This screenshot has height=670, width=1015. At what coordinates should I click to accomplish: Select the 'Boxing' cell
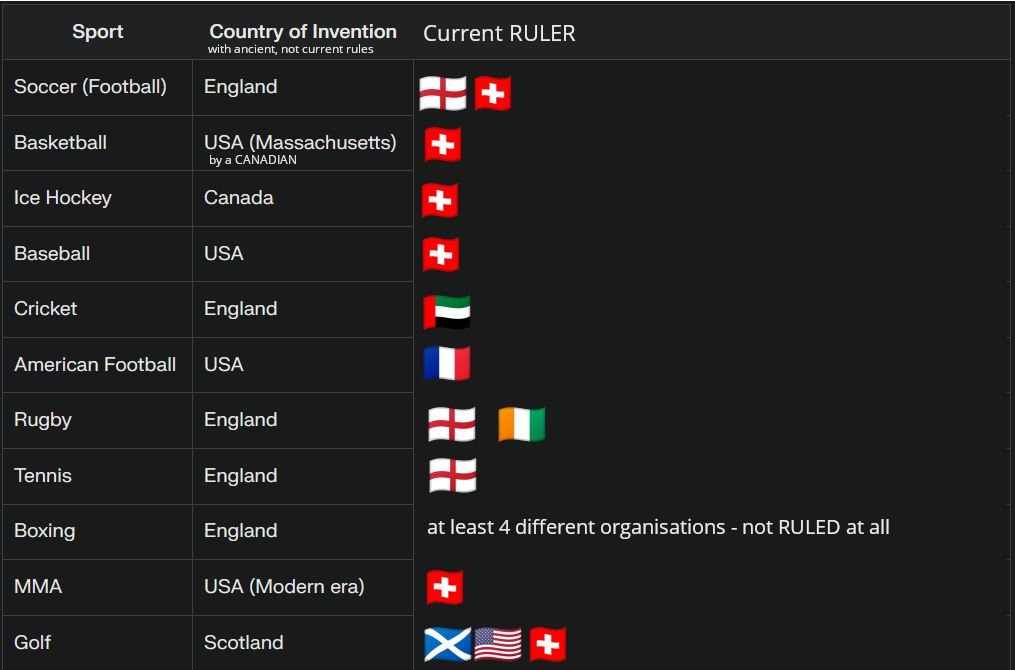coord(98,531)
